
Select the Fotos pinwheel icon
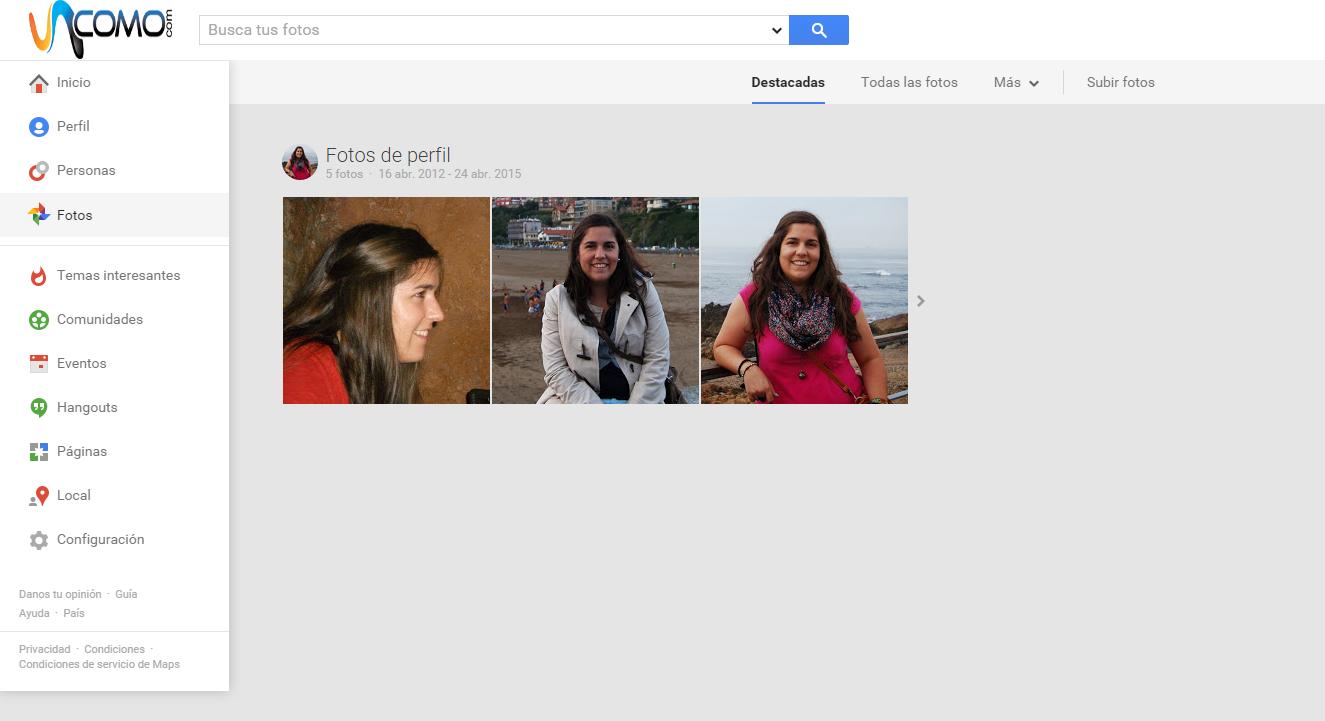(39, 215)
